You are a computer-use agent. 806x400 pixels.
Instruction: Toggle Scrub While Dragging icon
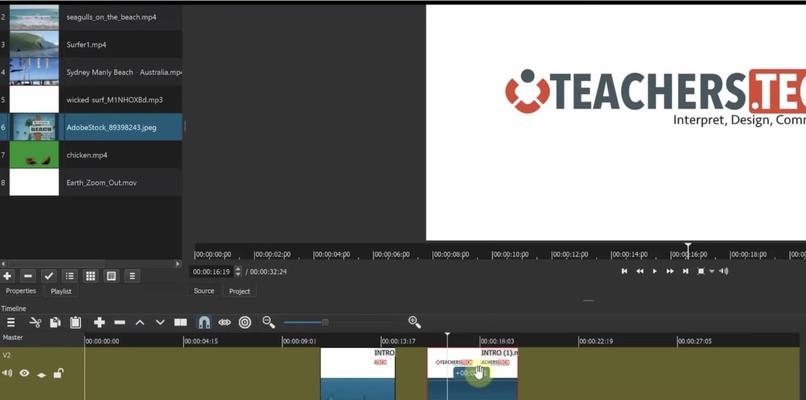click(x=225, y=322)
